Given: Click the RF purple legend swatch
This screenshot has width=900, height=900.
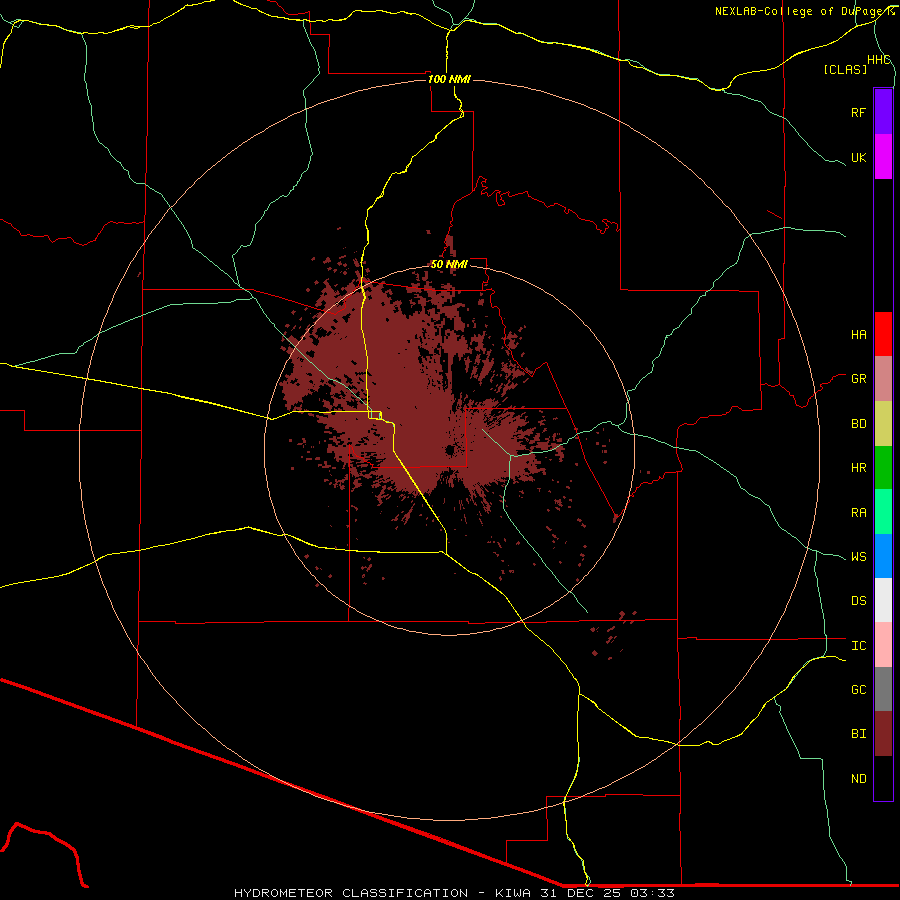Looking at the screenshot, I should point(883,112).
